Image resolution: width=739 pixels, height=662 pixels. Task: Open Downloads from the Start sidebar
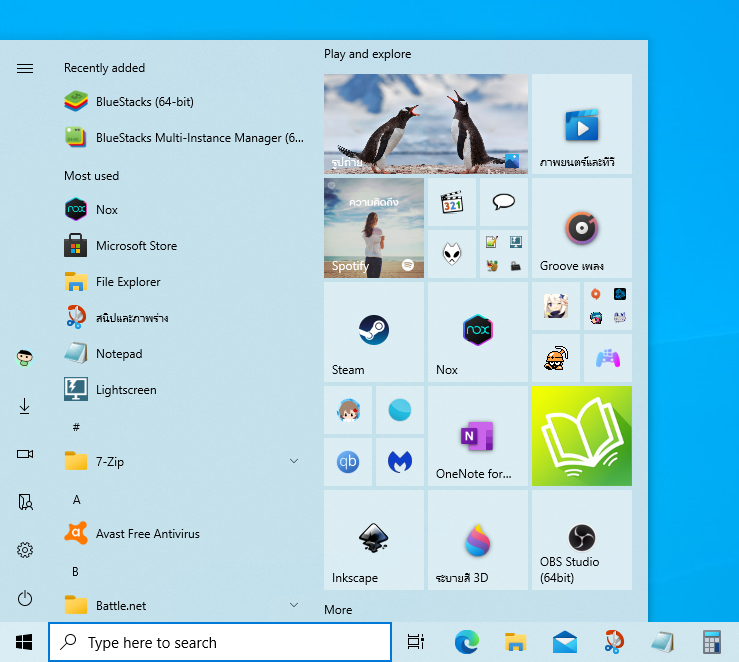(25, 406)
